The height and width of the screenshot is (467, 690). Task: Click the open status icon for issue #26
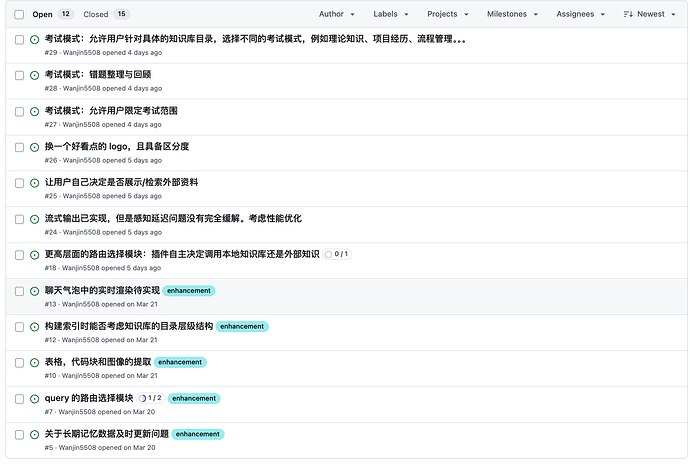(34, 147)
